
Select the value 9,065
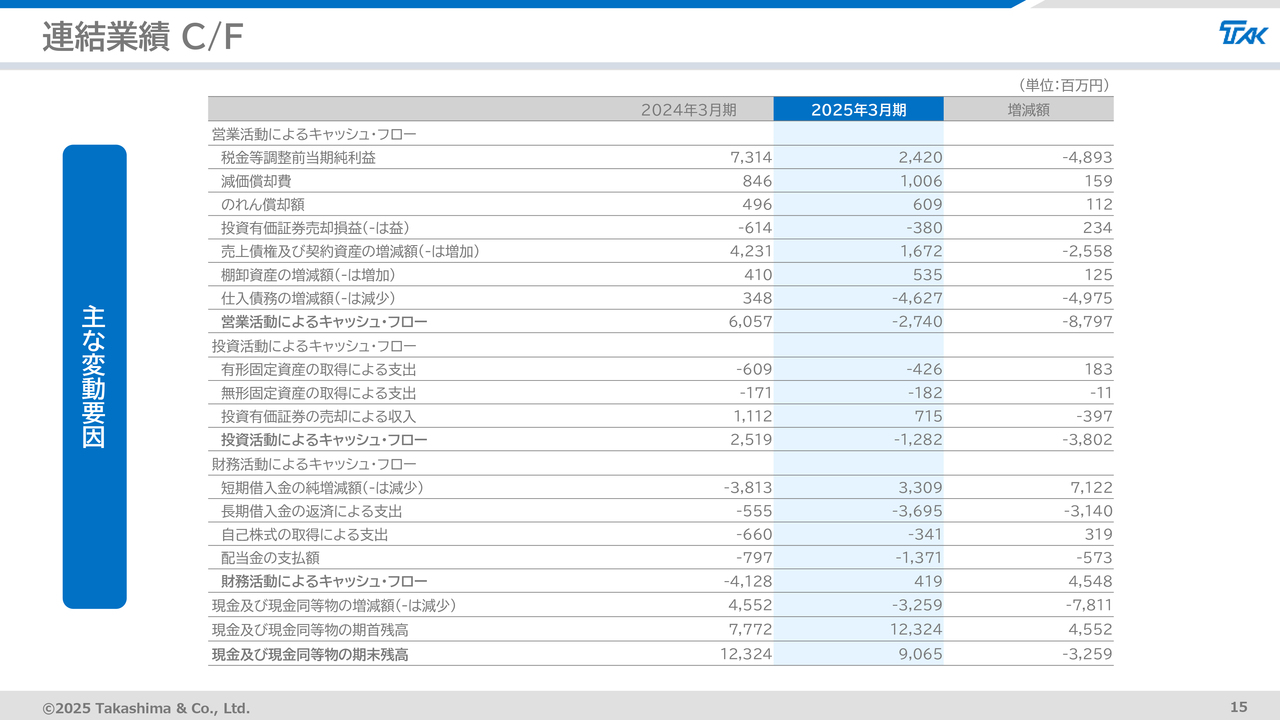(x=921, y=654)
